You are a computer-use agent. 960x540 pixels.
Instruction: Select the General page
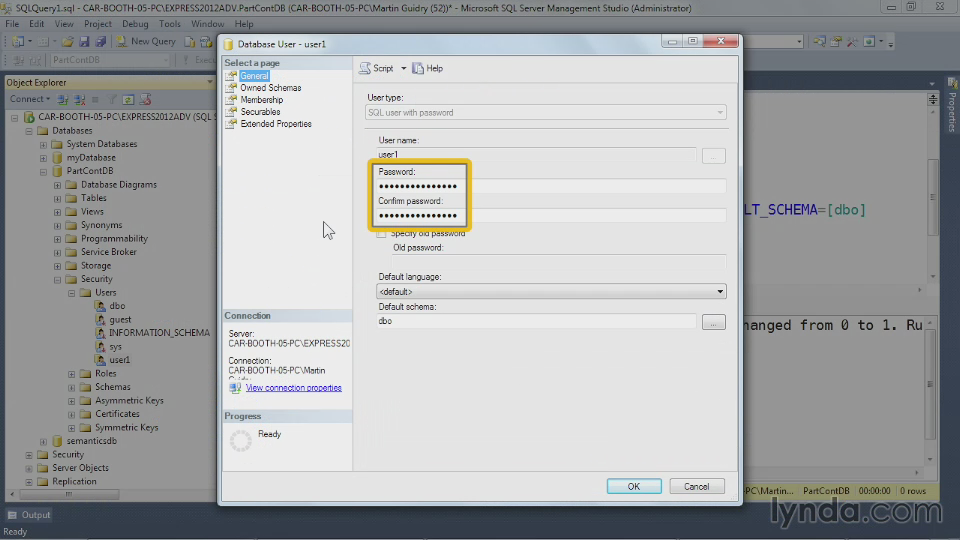[254, 76]
